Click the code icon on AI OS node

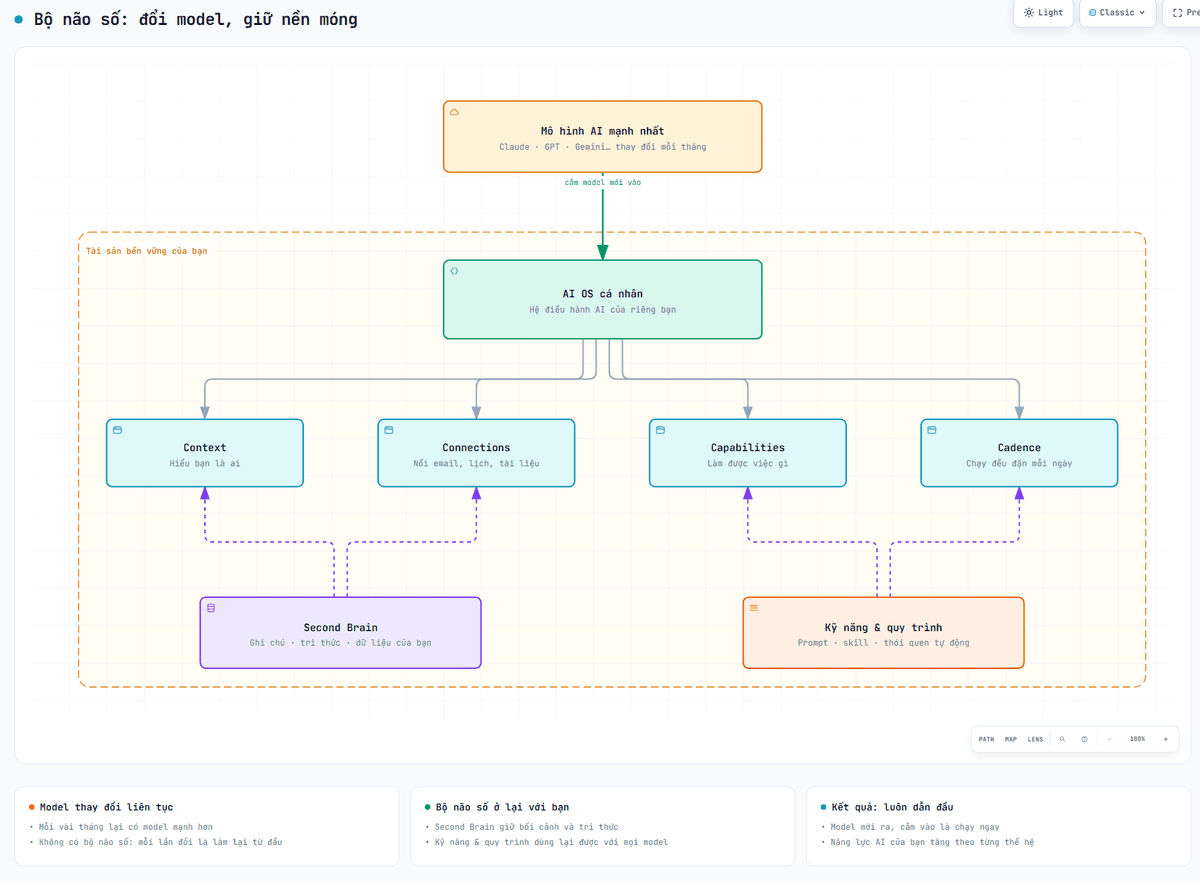pos(454,271)
